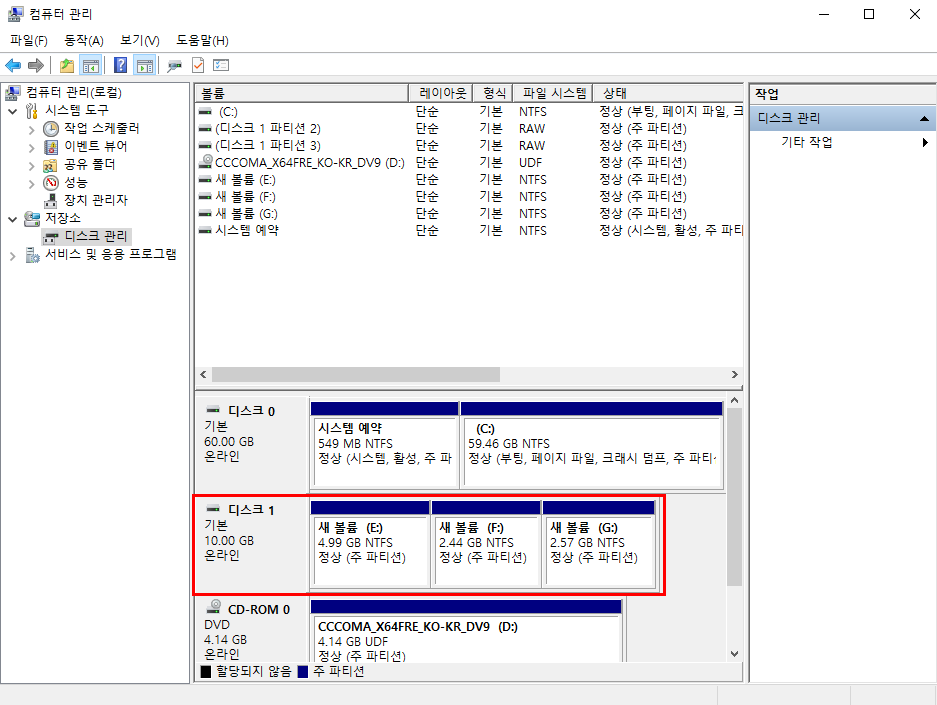Open the 동작(A) menu
Viewport: 937px width, 705px height.
click(x=84, y=40)
